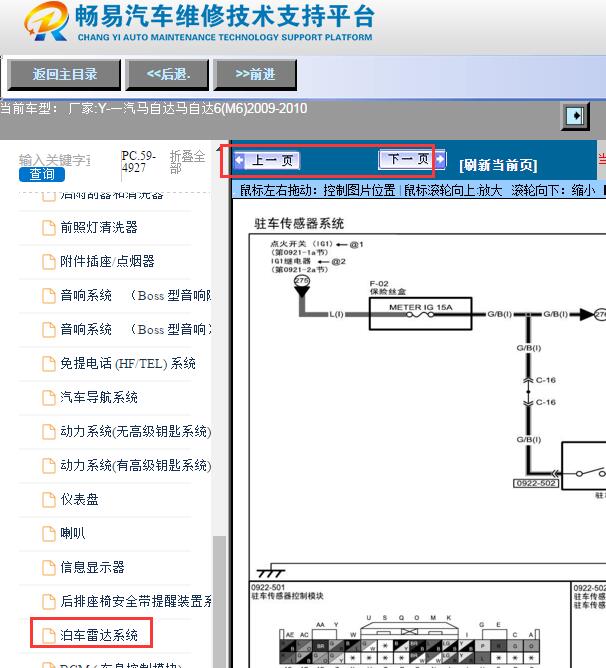The height and width of the screenshot is (668, 606).
Task: Click document icon beside 动力系统(无高级钥匙系统)
Action: click(49, 432)
